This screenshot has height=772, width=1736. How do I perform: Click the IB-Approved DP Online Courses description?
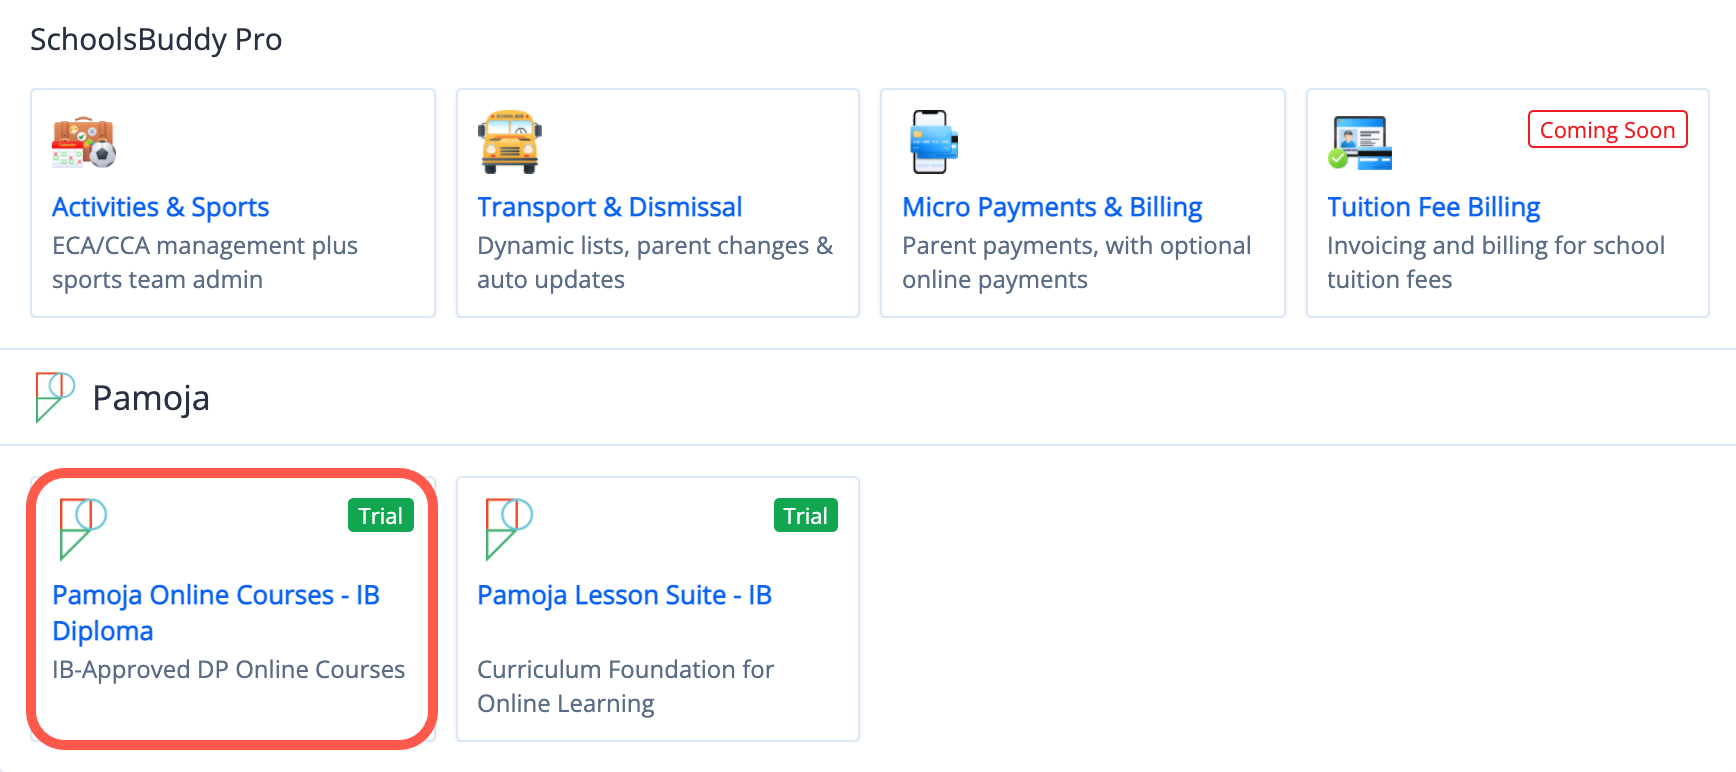pyautogui.click(x=228, y=669)
